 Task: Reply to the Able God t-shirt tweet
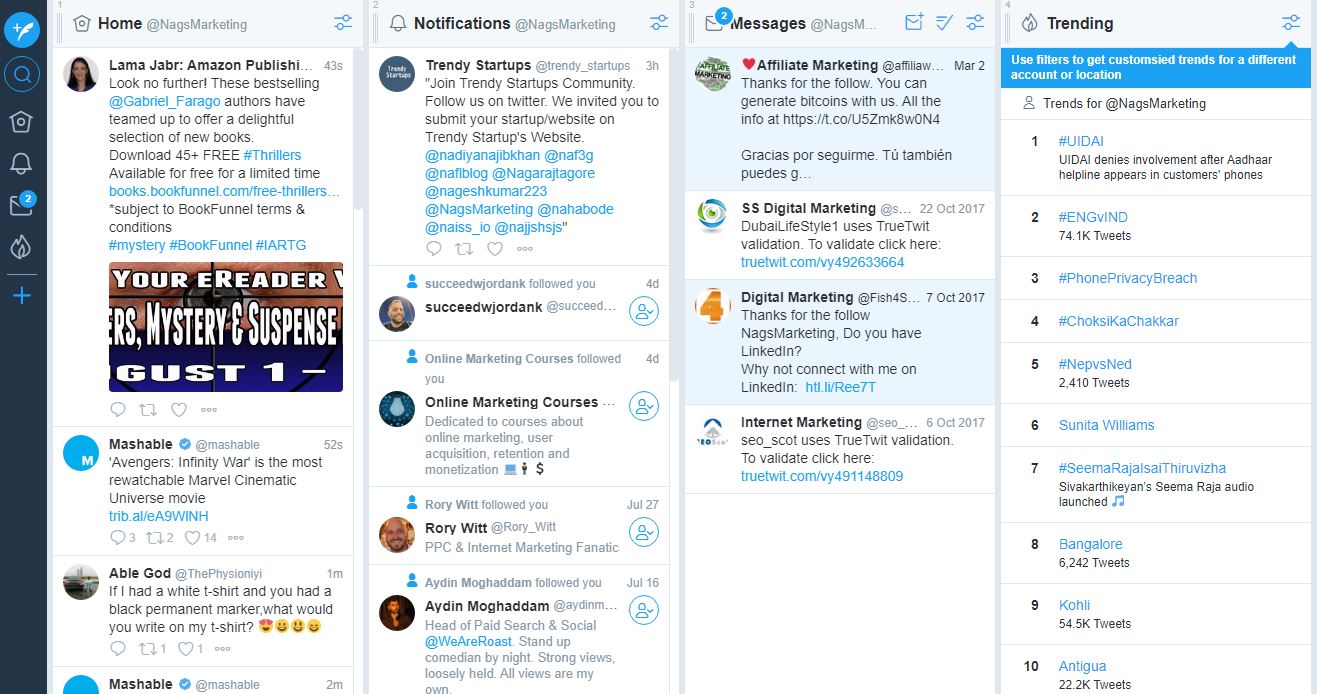pyautogui.click(x=118, y=649)
